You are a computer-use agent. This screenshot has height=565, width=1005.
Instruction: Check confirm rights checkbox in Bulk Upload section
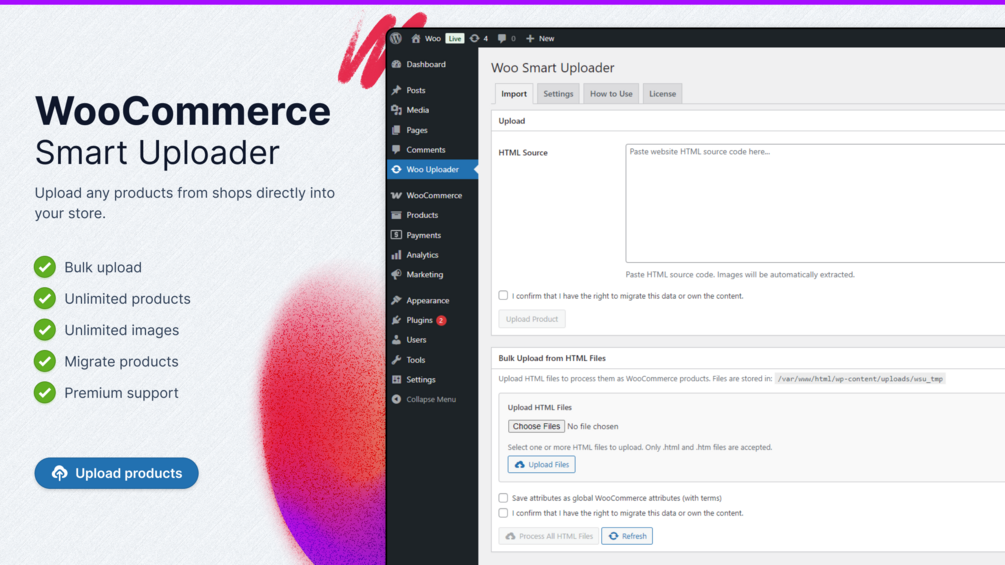click(x=503, y=513)
